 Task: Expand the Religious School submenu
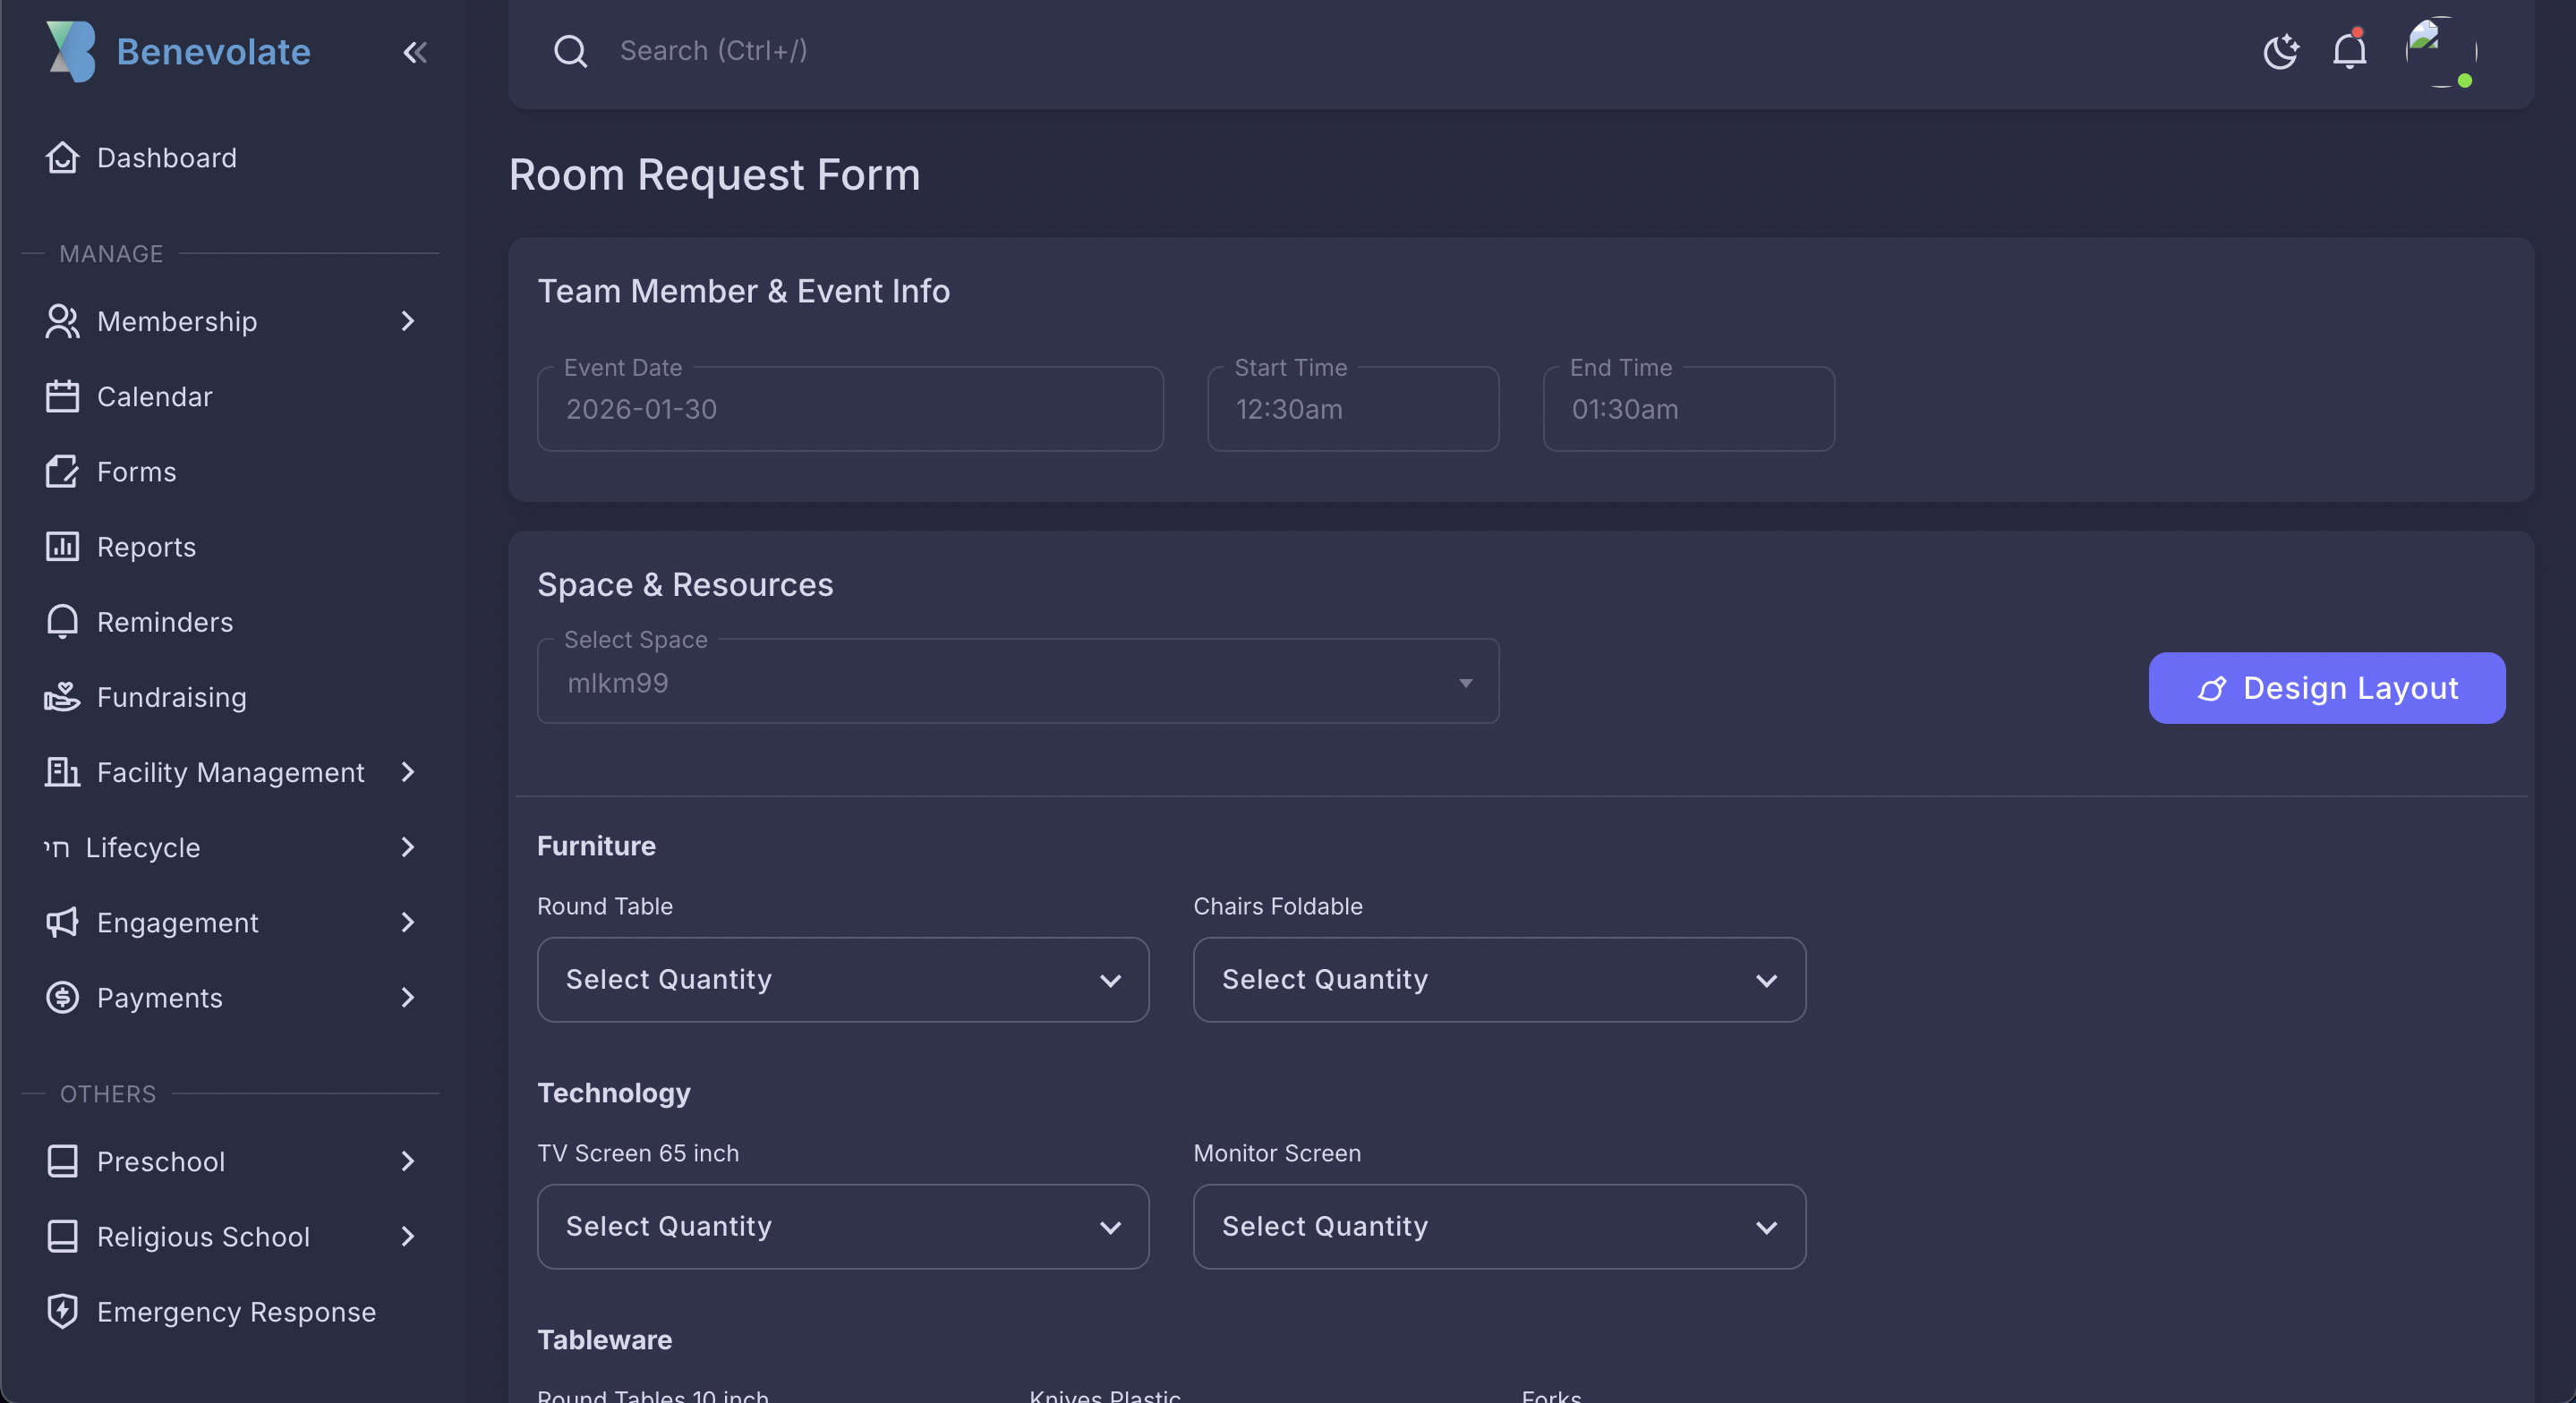tap(406, 1237)
